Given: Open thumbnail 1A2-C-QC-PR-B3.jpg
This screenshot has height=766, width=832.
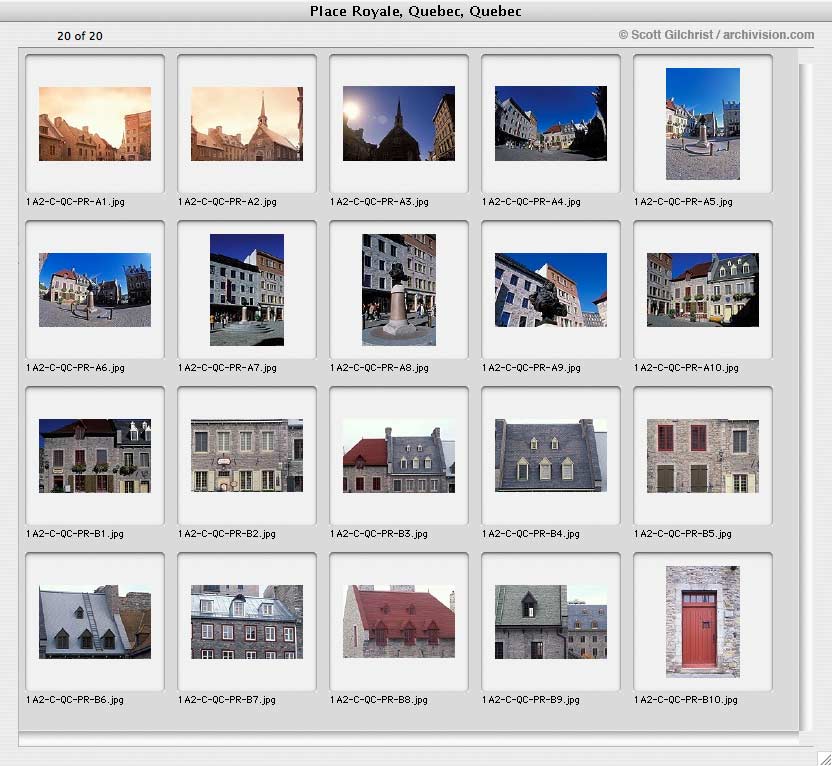Looking at the screenshot, I should [x=399, y=456].
